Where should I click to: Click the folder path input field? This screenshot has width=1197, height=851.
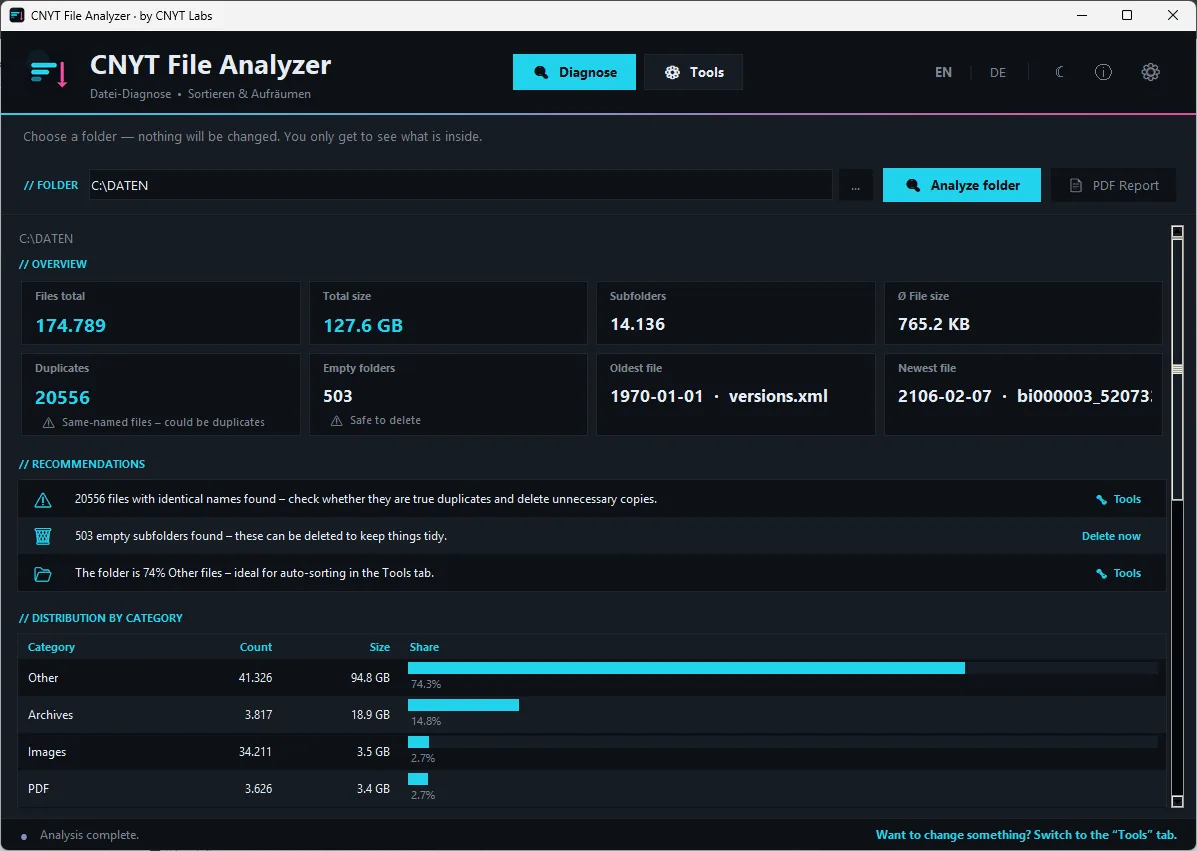pyautogui.click(x=460, y=185)
